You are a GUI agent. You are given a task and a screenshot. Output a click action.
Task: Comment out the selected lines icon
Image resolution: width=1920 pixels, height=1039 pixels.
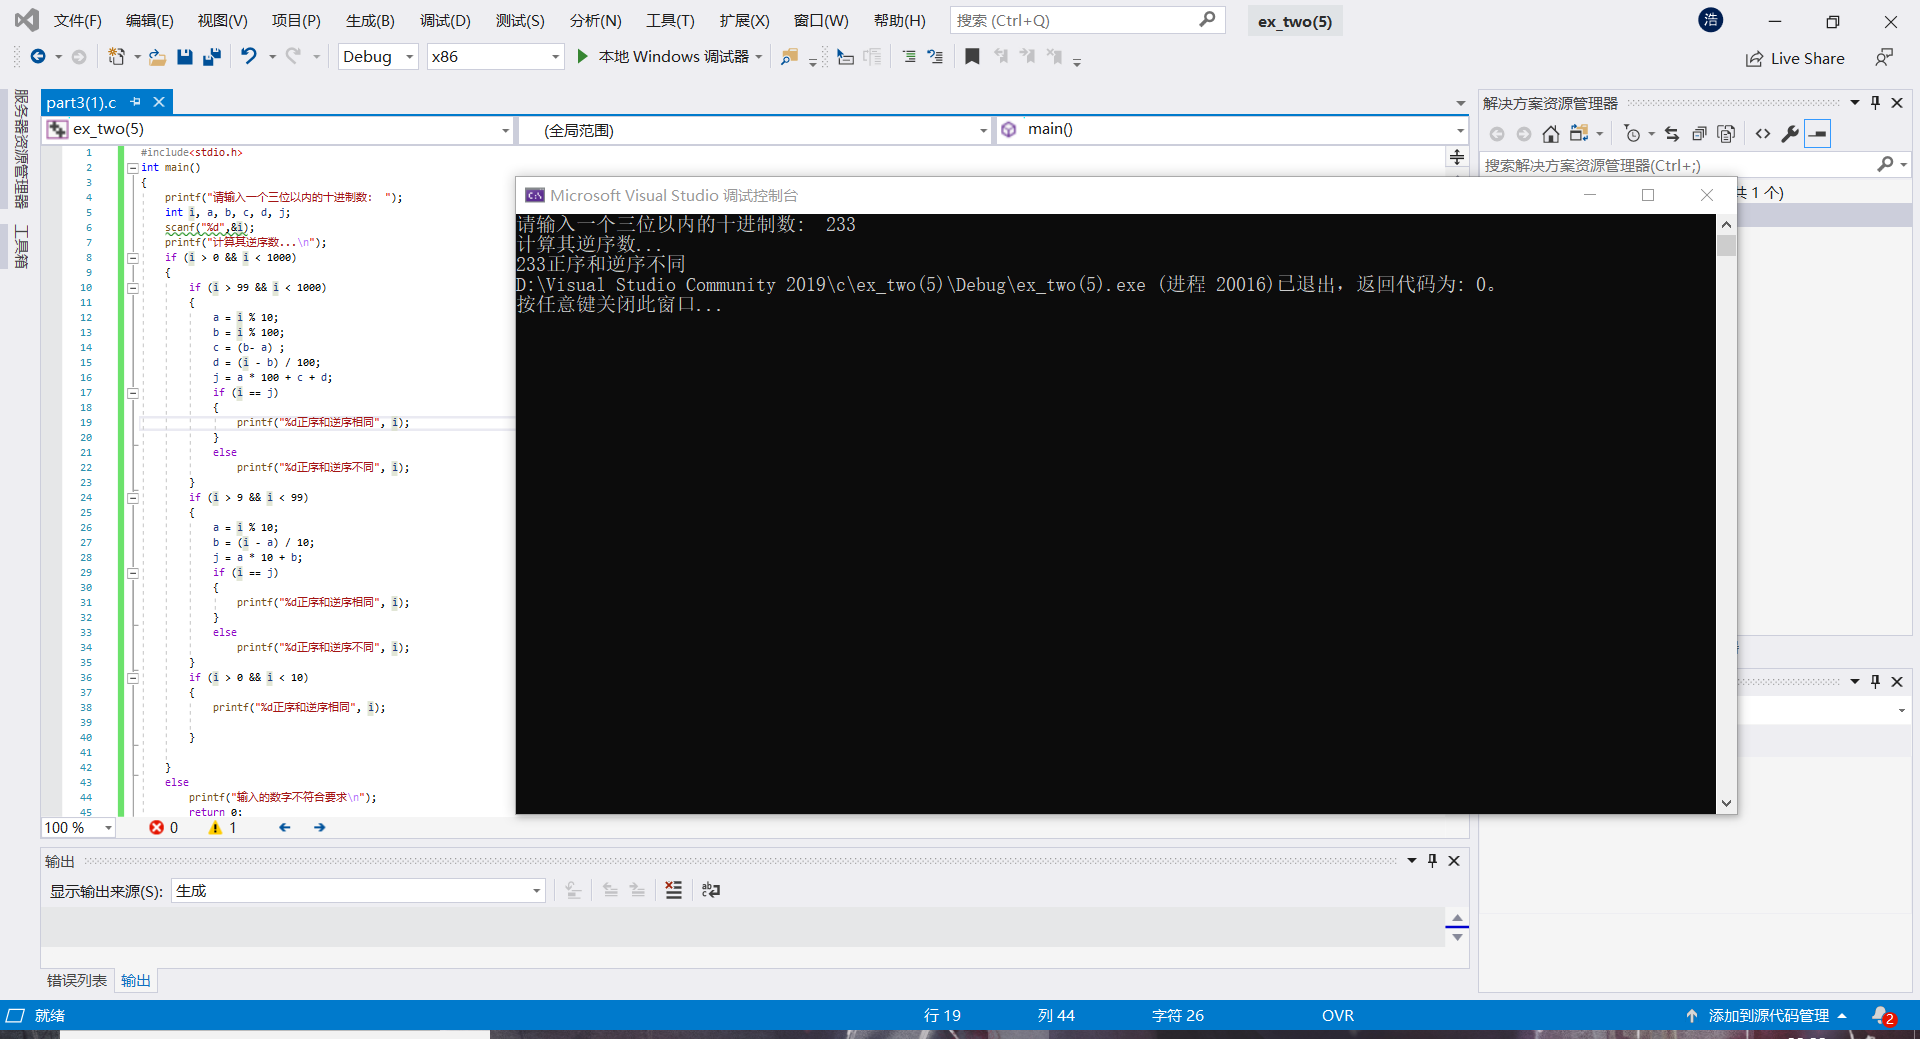point(909,57)
